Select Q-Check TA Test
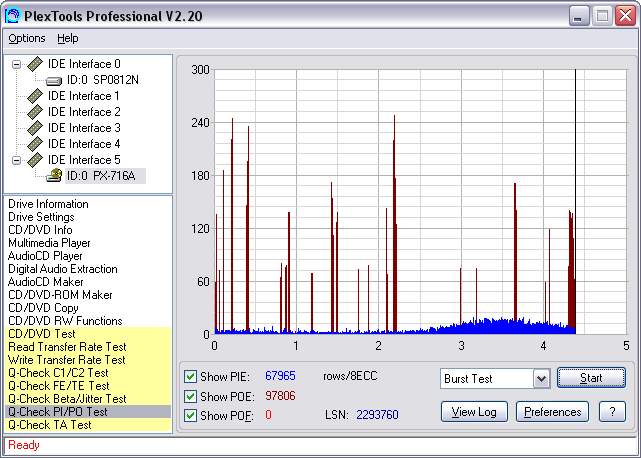Viewport: 641px width, 458px height. [88, 425]
